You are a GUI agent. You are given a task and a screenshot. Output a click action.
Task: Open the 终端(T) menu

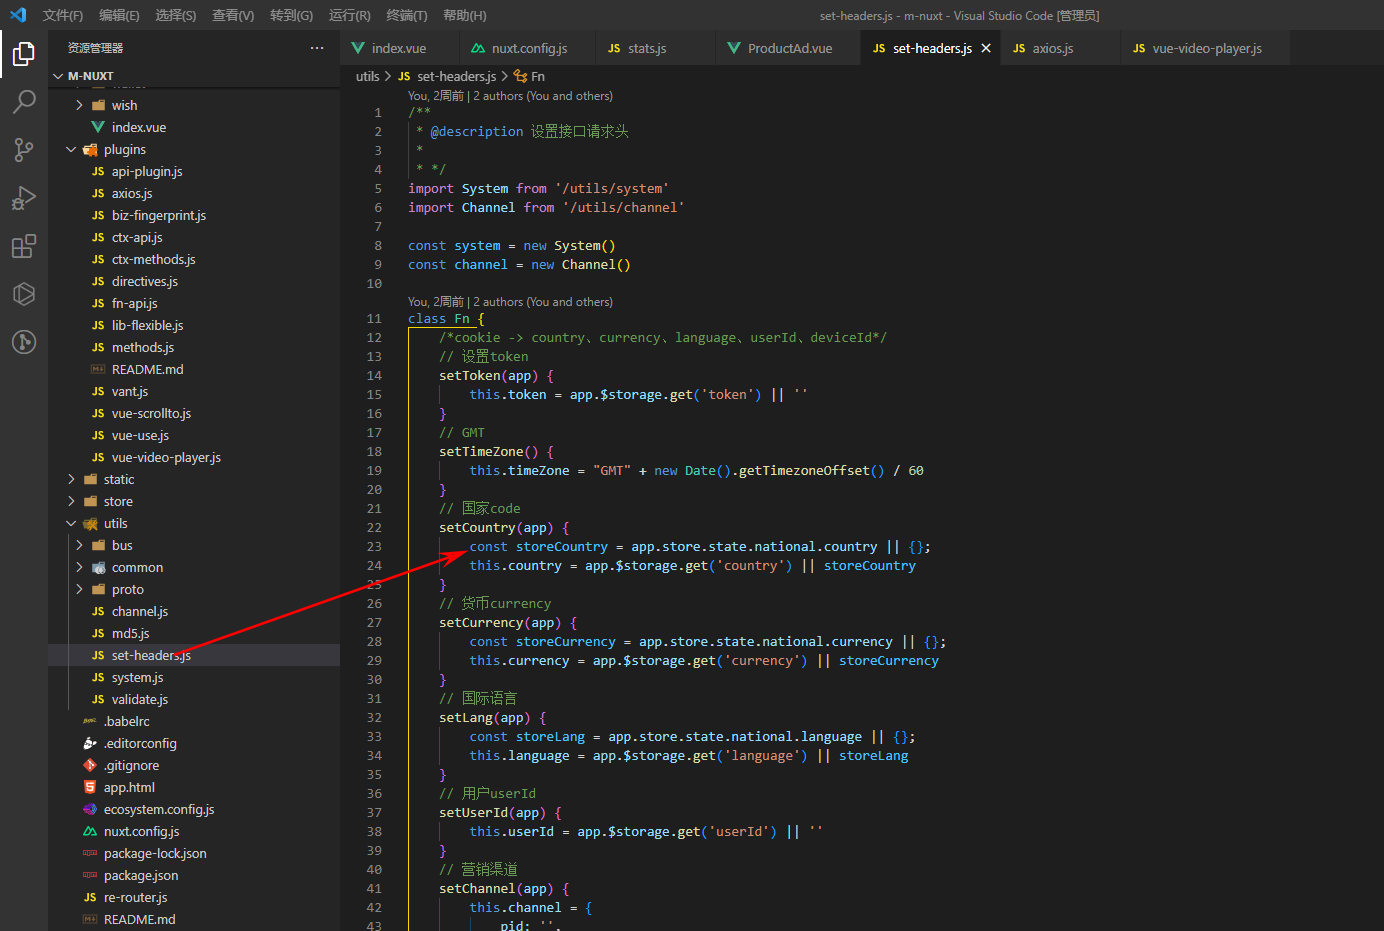[407, 15]
